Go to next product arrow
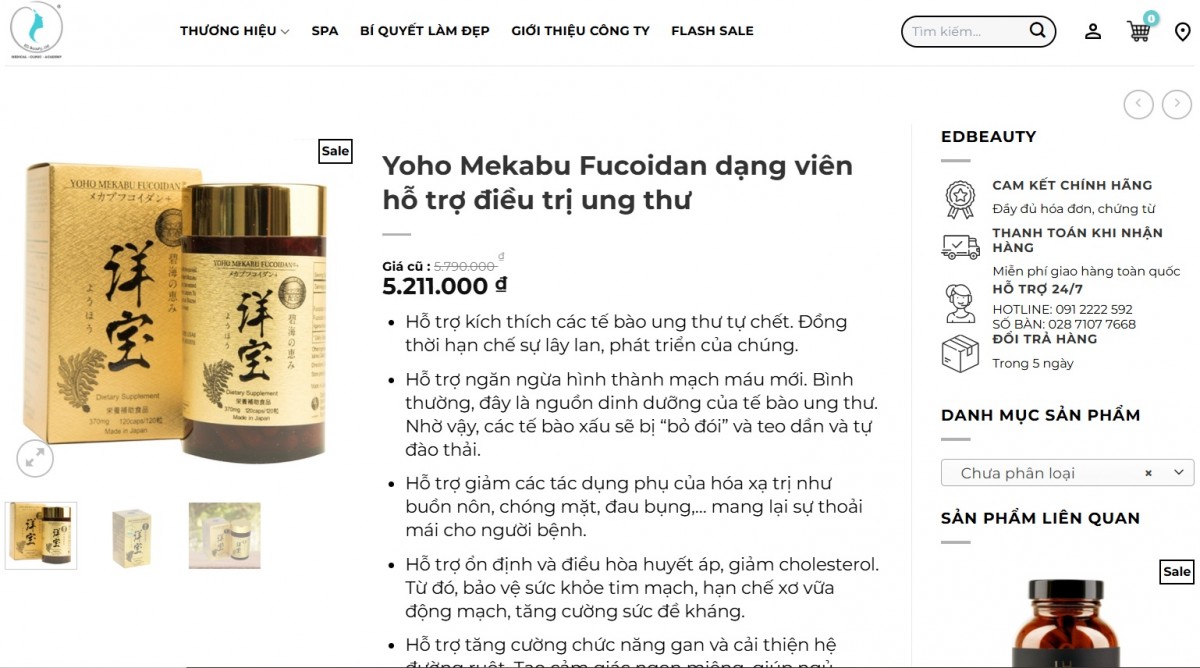Screen dimensions: 1200x668 pos(1177,104)
